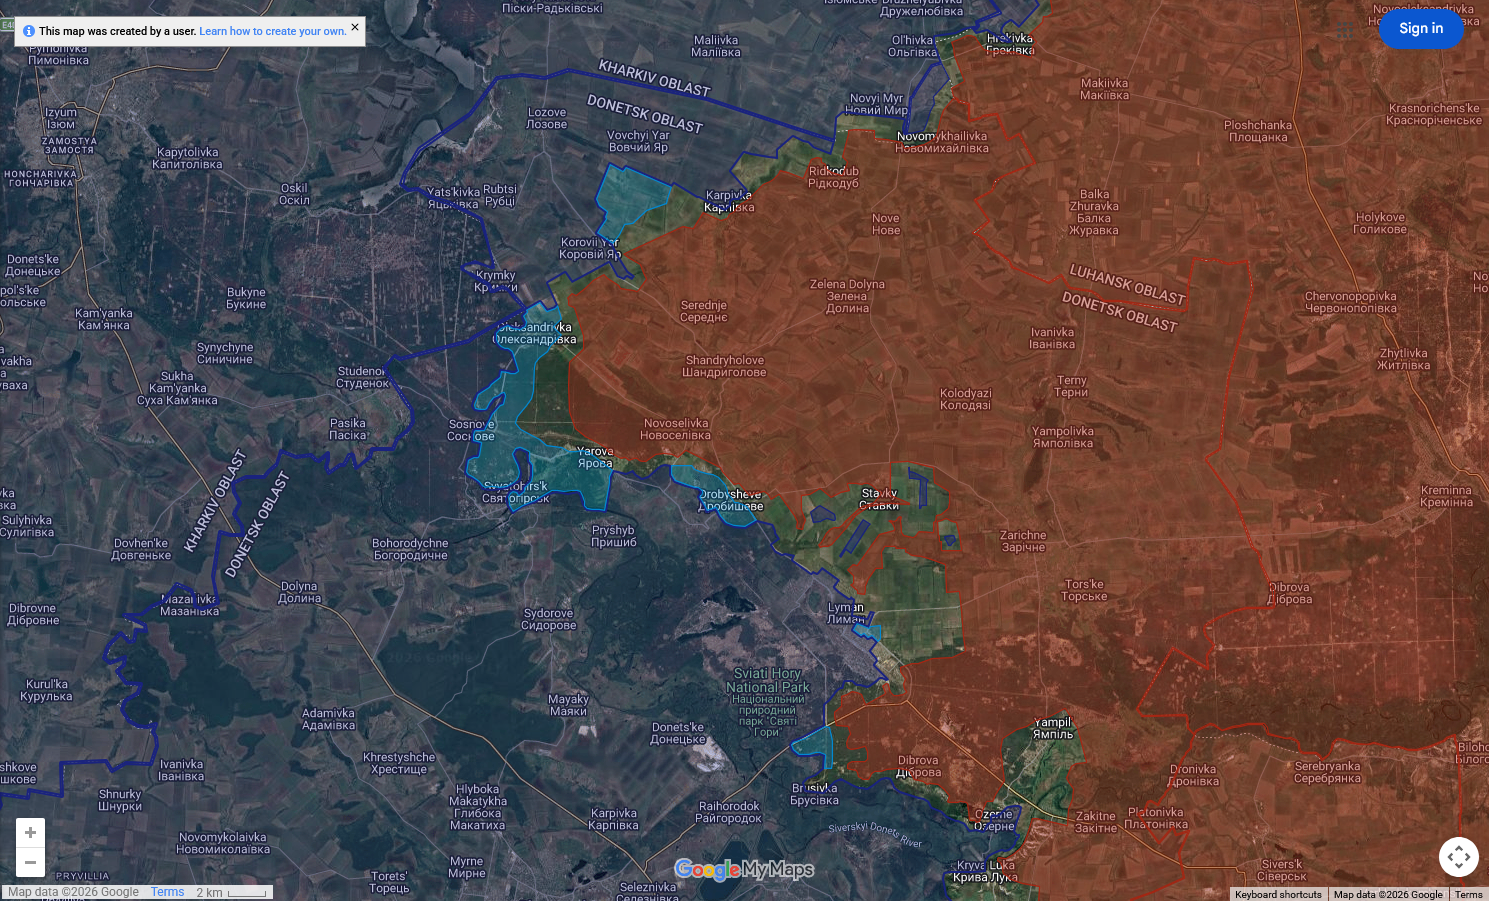Open the 'Learn how to create your own' link

coord(273,31)
